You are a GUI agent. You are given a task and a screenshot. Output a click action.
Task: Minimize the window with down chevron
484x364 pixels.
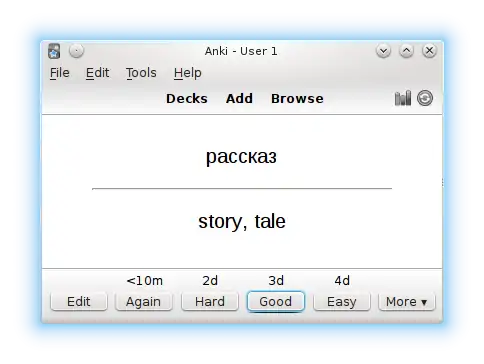[383, 51]
